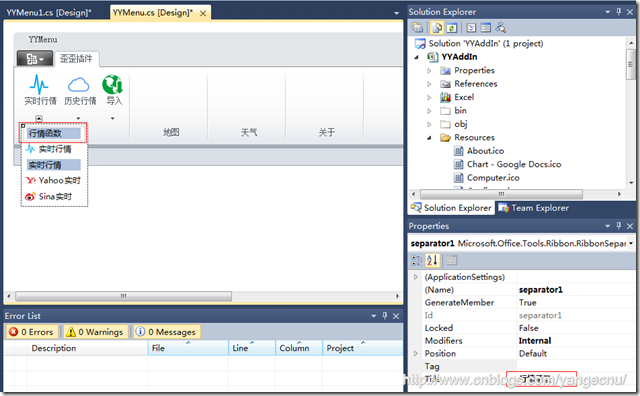Toggle the 0 Messages filter button
Screen dimensions: 640x396
(166, 332)
